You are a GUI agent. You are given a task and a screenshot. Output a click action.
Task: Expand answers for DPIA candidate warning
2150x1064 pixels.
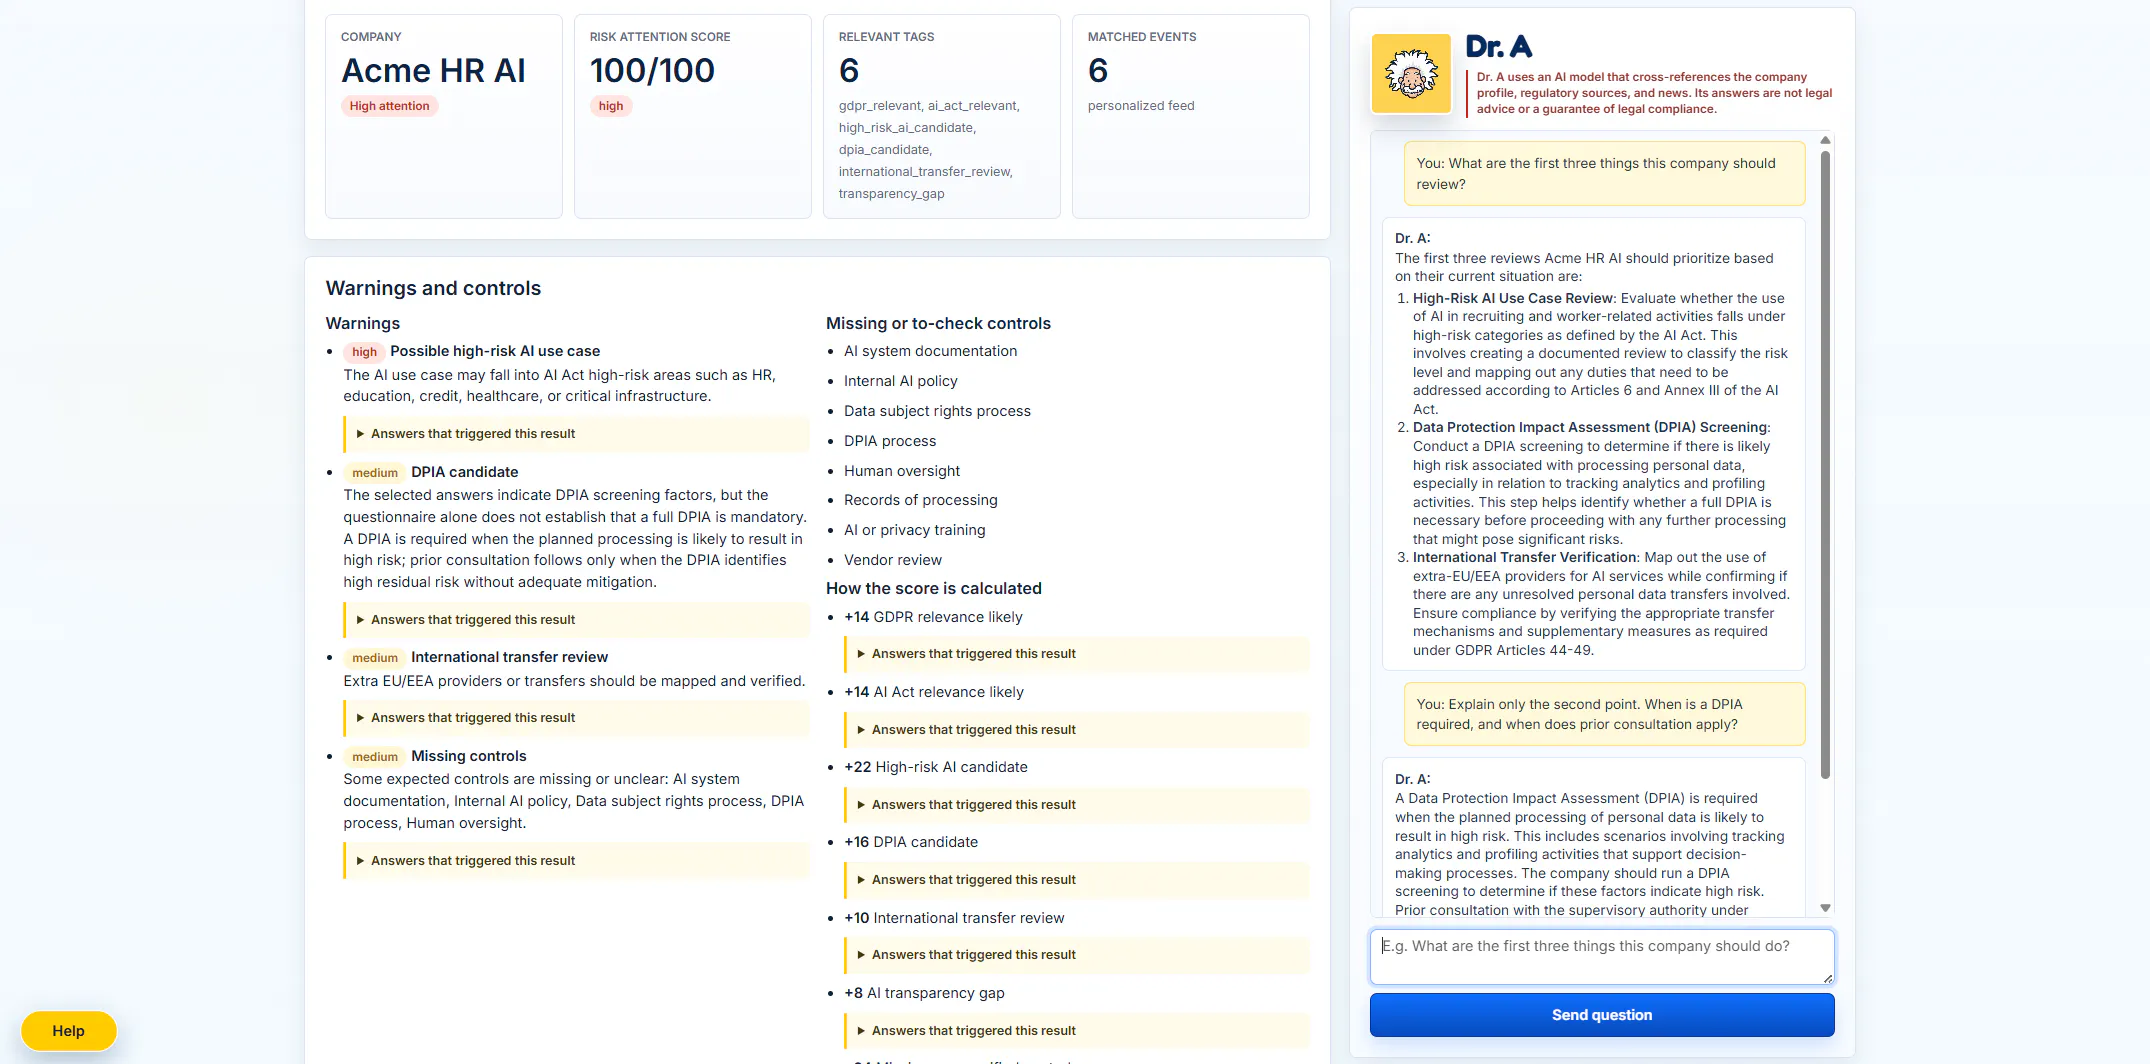coord(577,620)
